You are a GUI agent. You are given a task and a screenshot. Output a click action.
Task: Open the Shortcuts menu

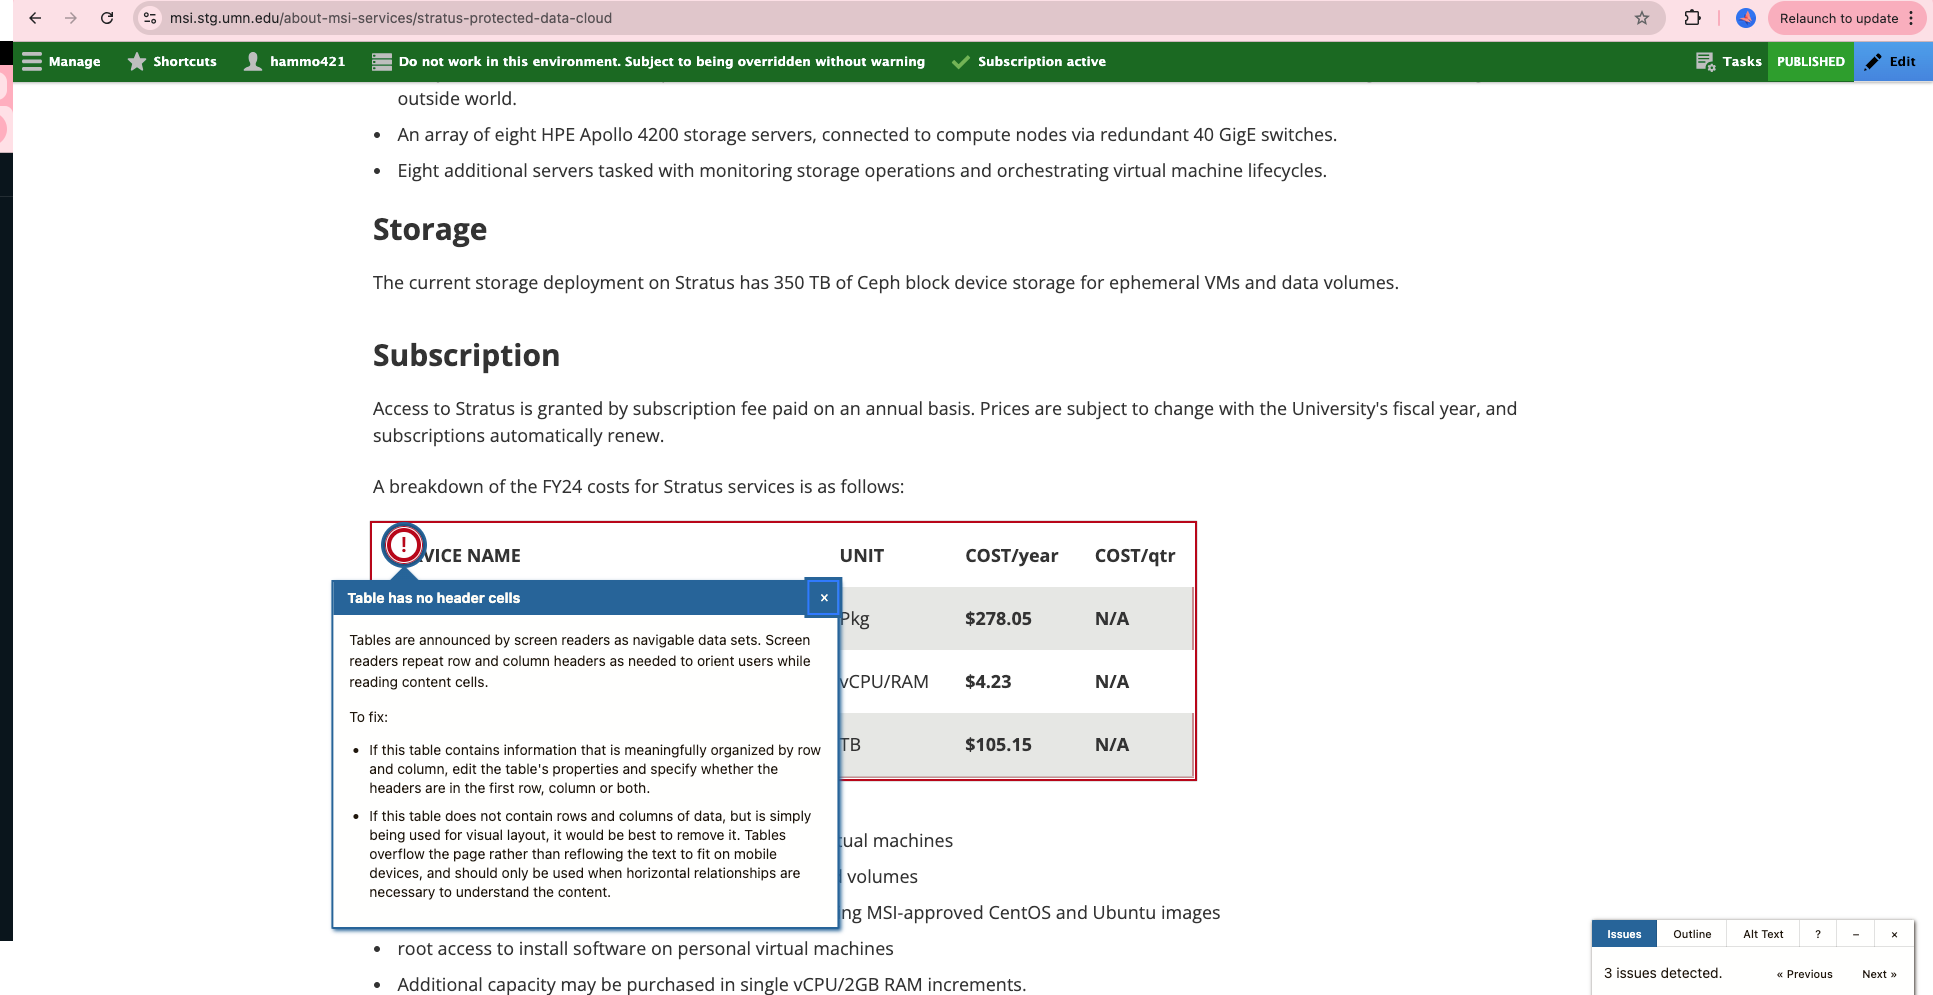click(x=172, y=62)
